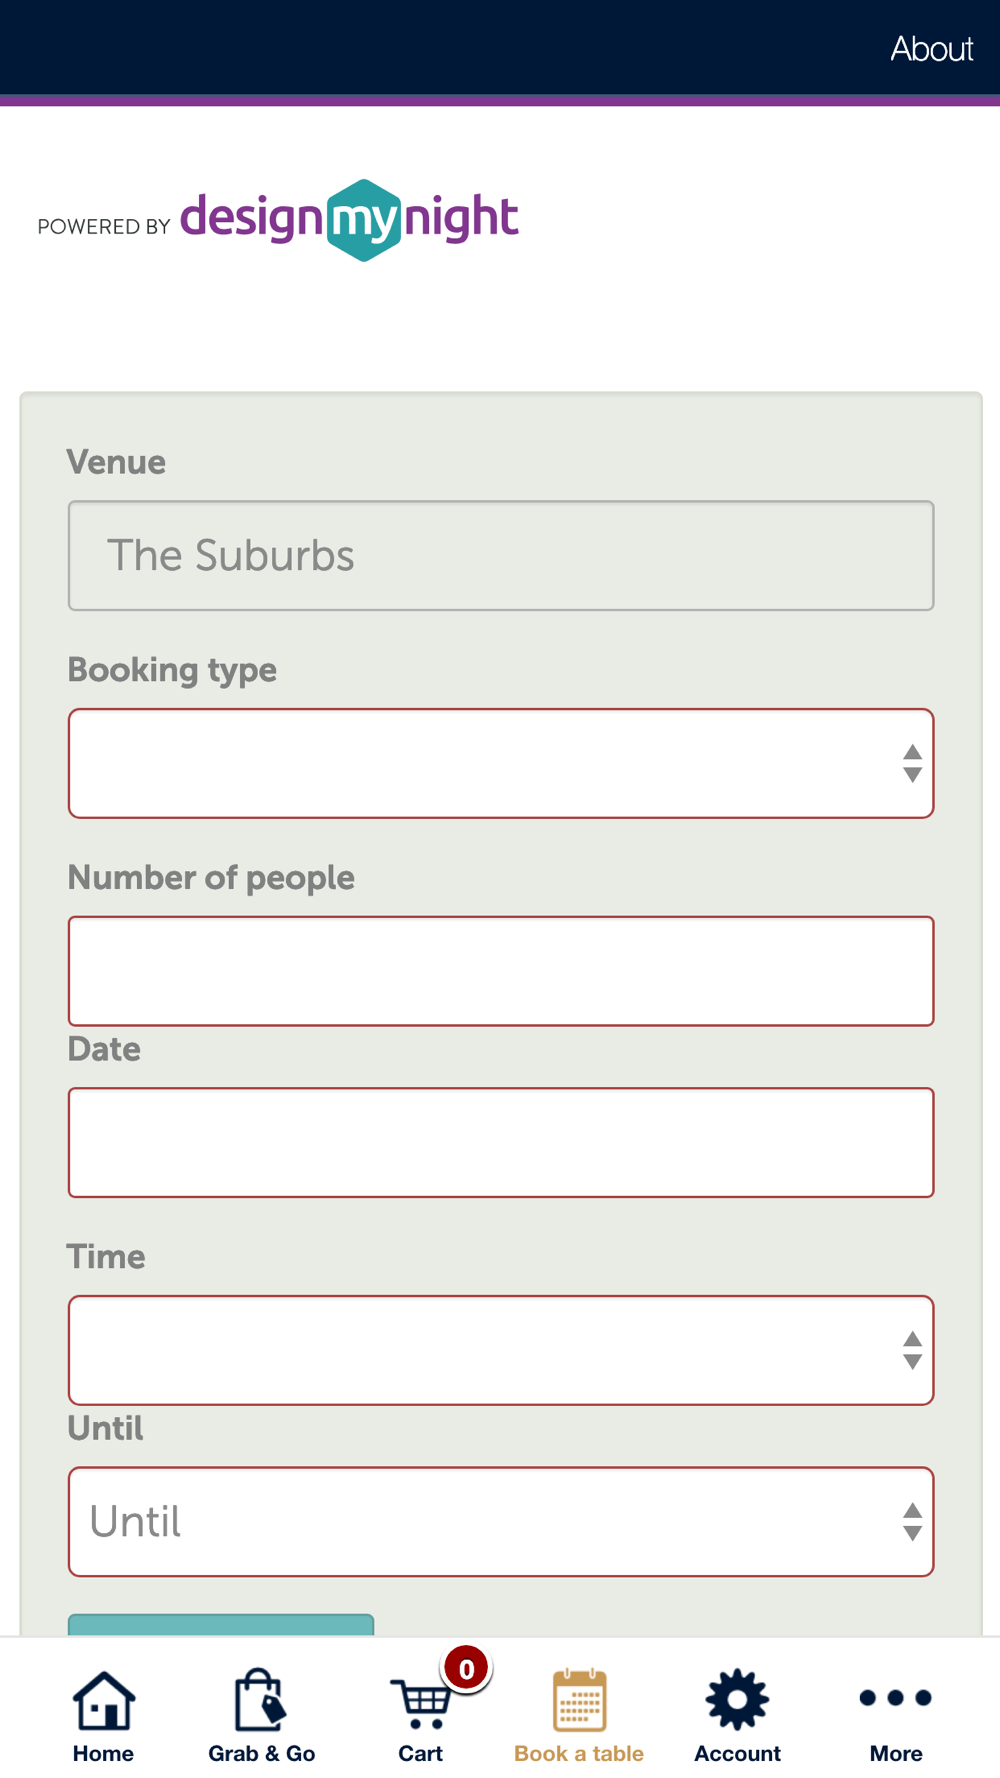Switch to the Account tab label
The height and width of the screenshot is (1778, 1000).
point(737,1754)
